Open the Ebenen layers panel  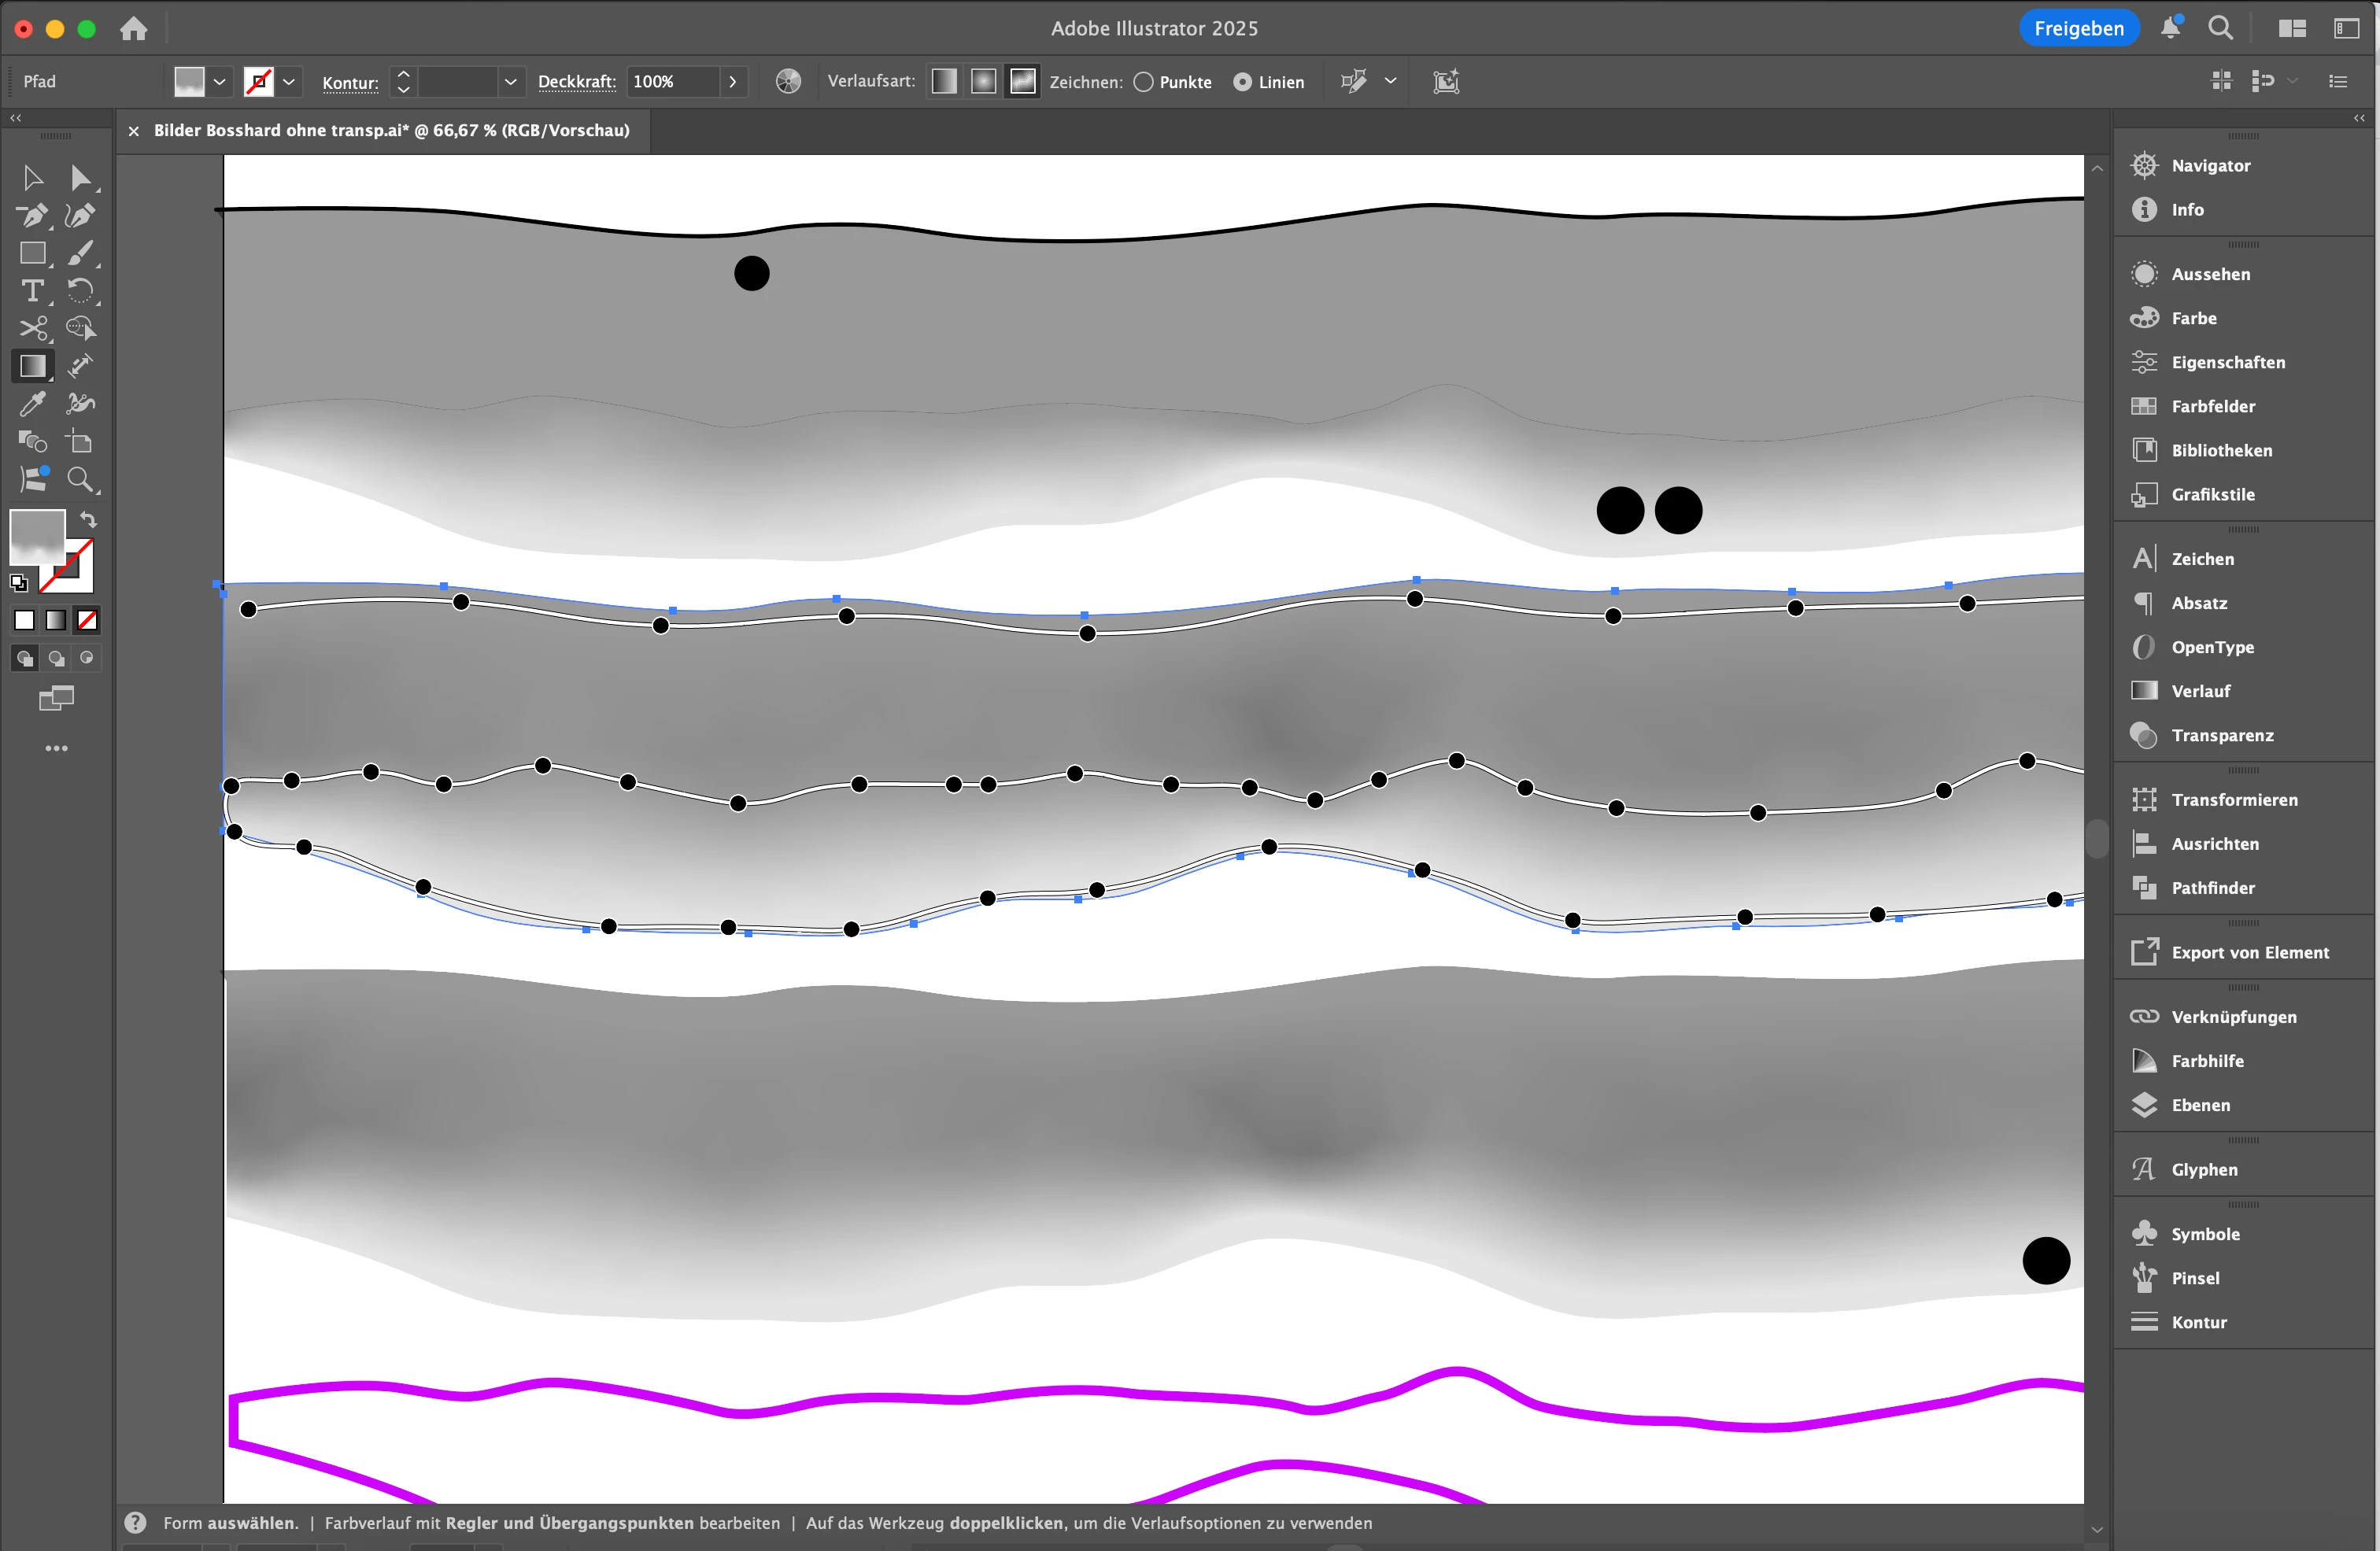point(2200,1105)
